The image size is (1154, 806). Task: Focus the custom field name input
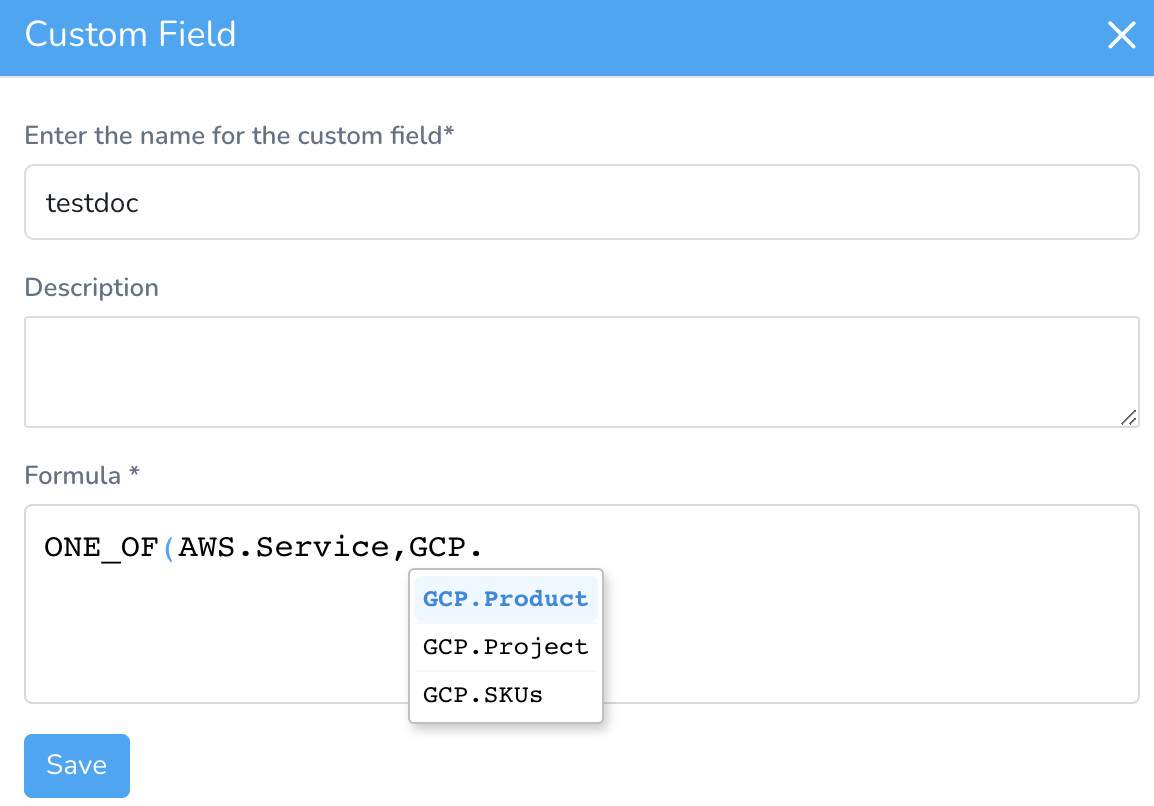(x=581, y=202)
